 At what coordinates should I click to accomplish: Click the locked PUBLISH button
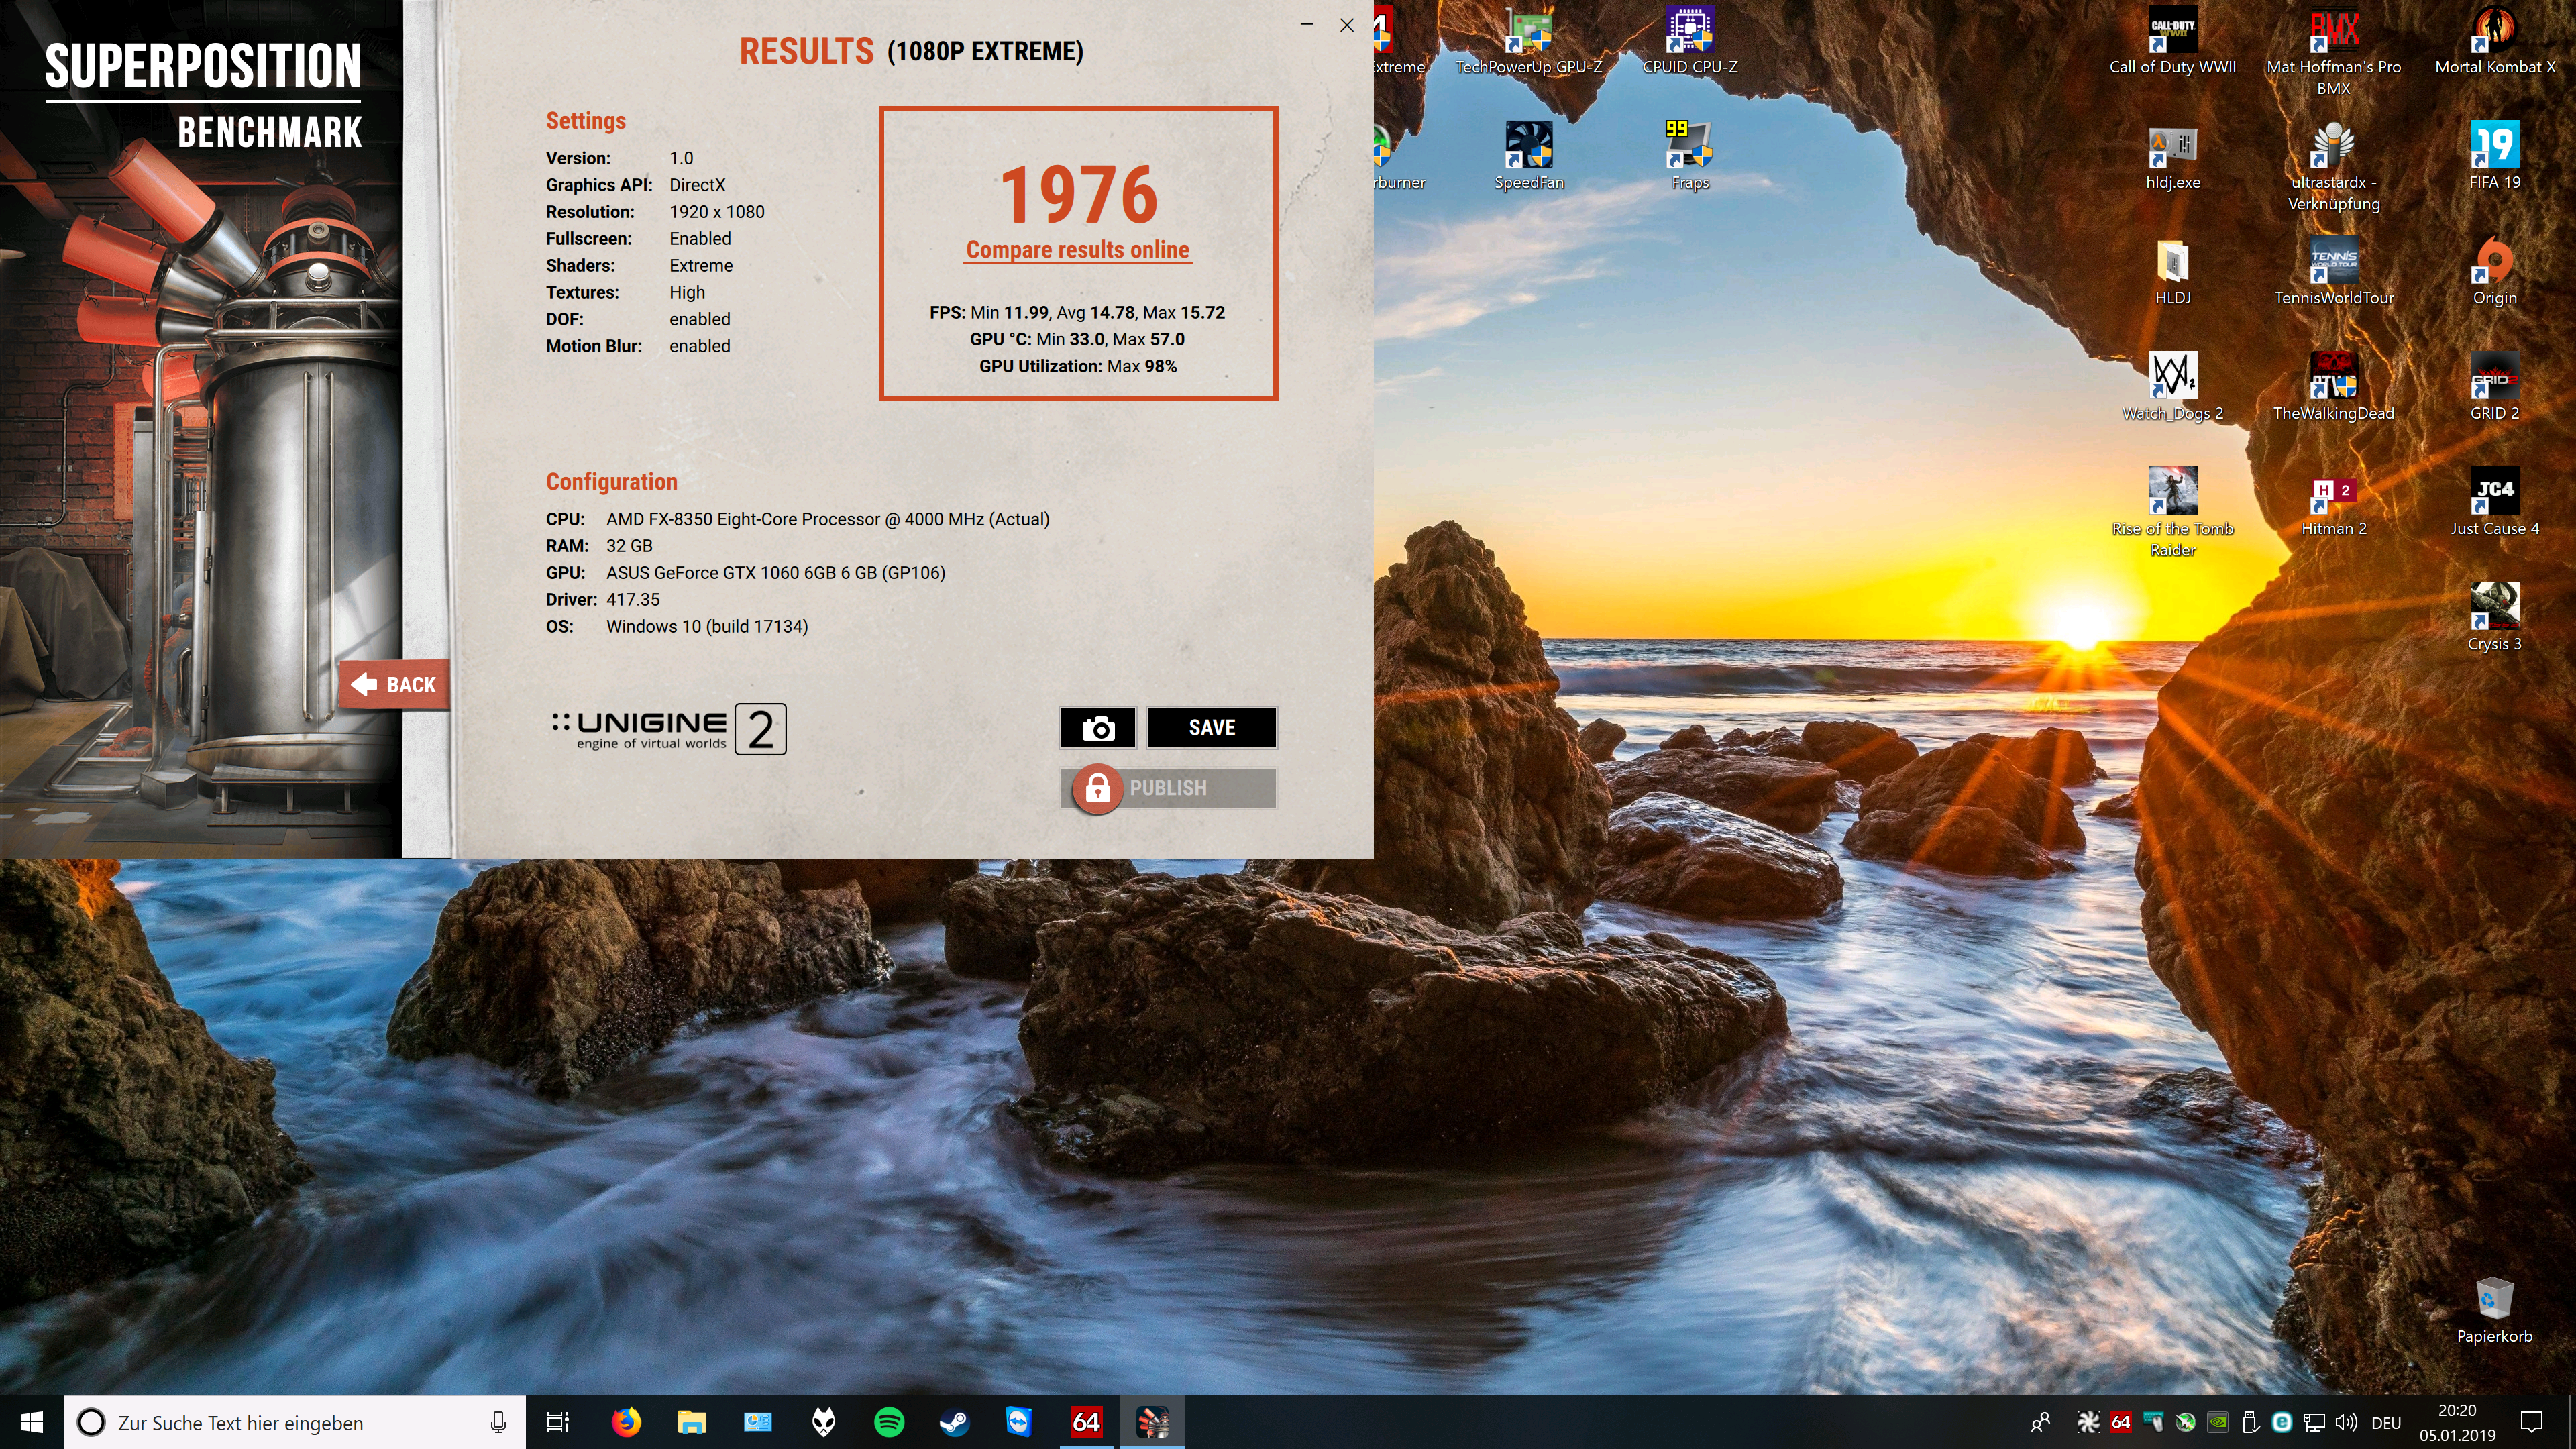[1167, 788]
